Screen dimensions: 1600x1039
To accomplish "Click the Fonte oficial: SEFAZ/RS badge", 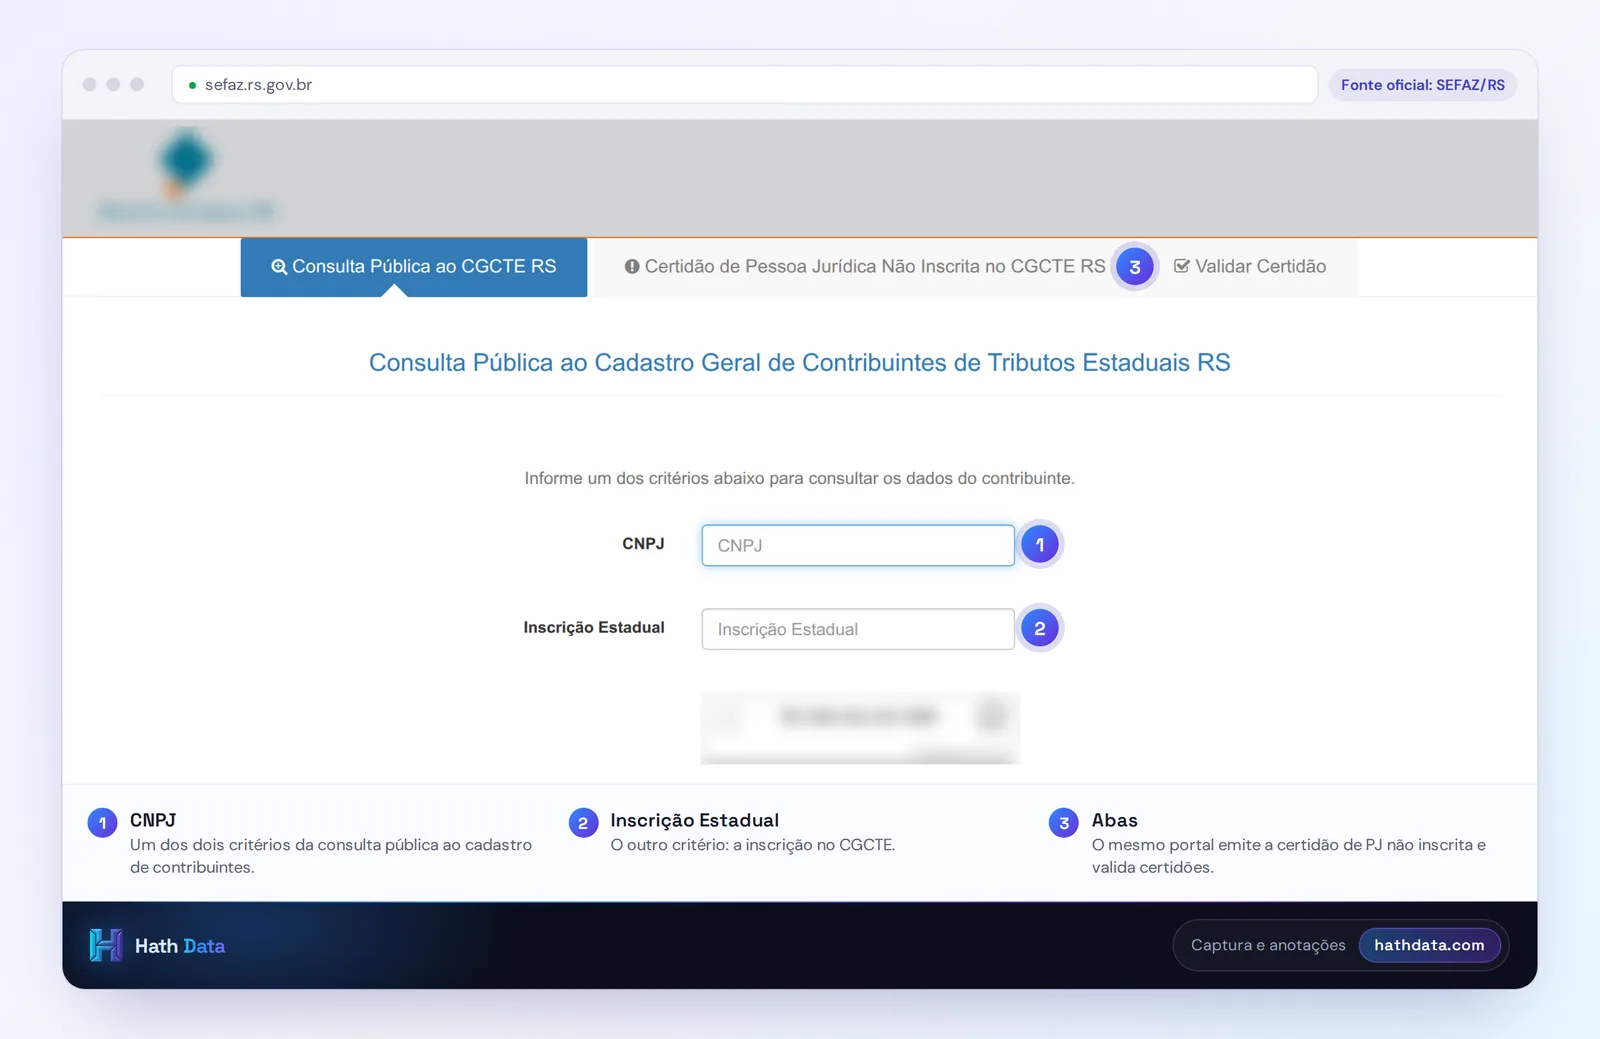I will 1422,85.
